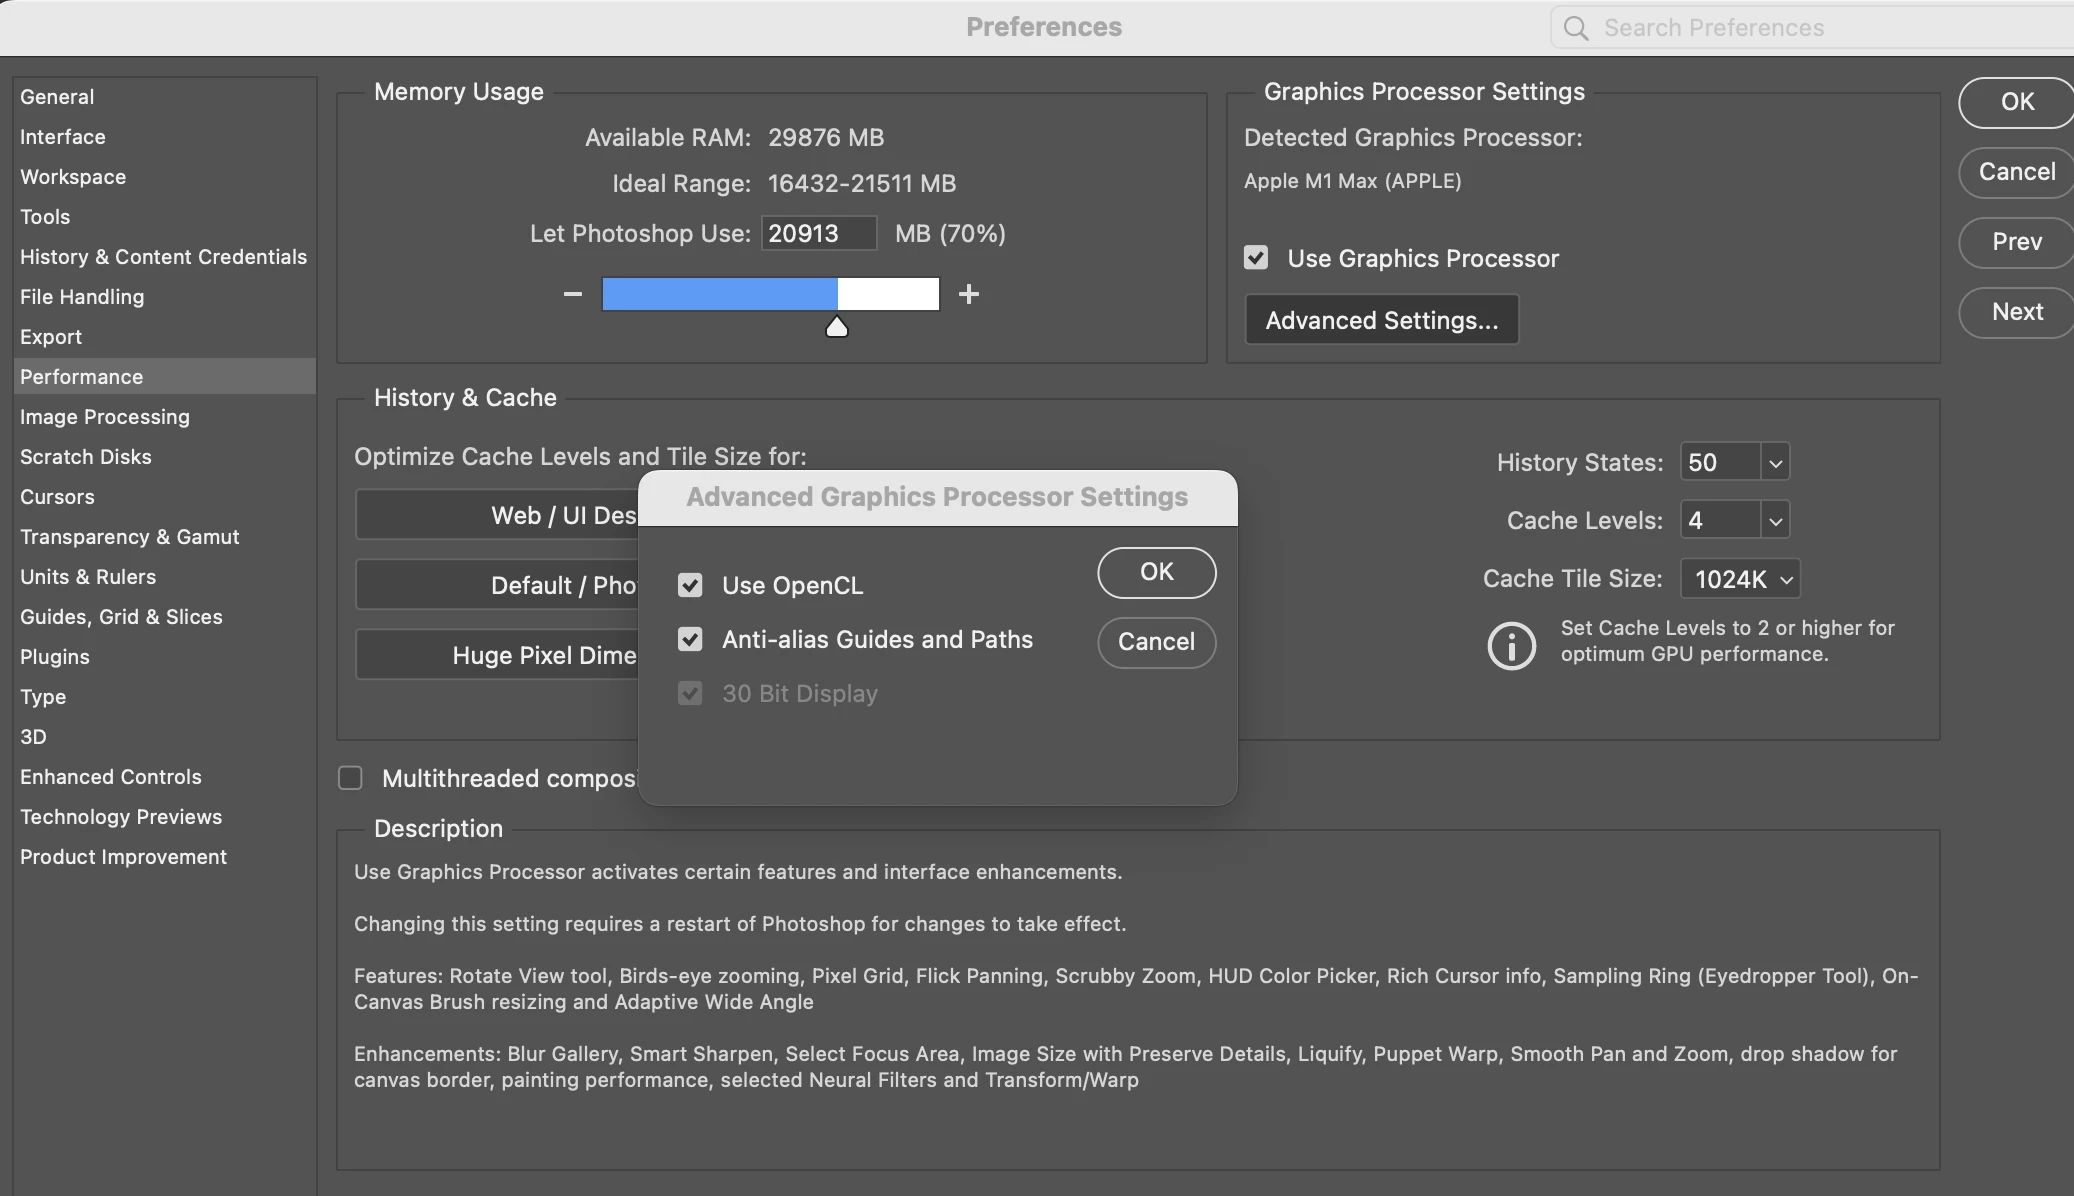Viewport: 2074px width, 1196px height.
Task: Open History States dropdown arrow
Action: tap(1775, 463)
